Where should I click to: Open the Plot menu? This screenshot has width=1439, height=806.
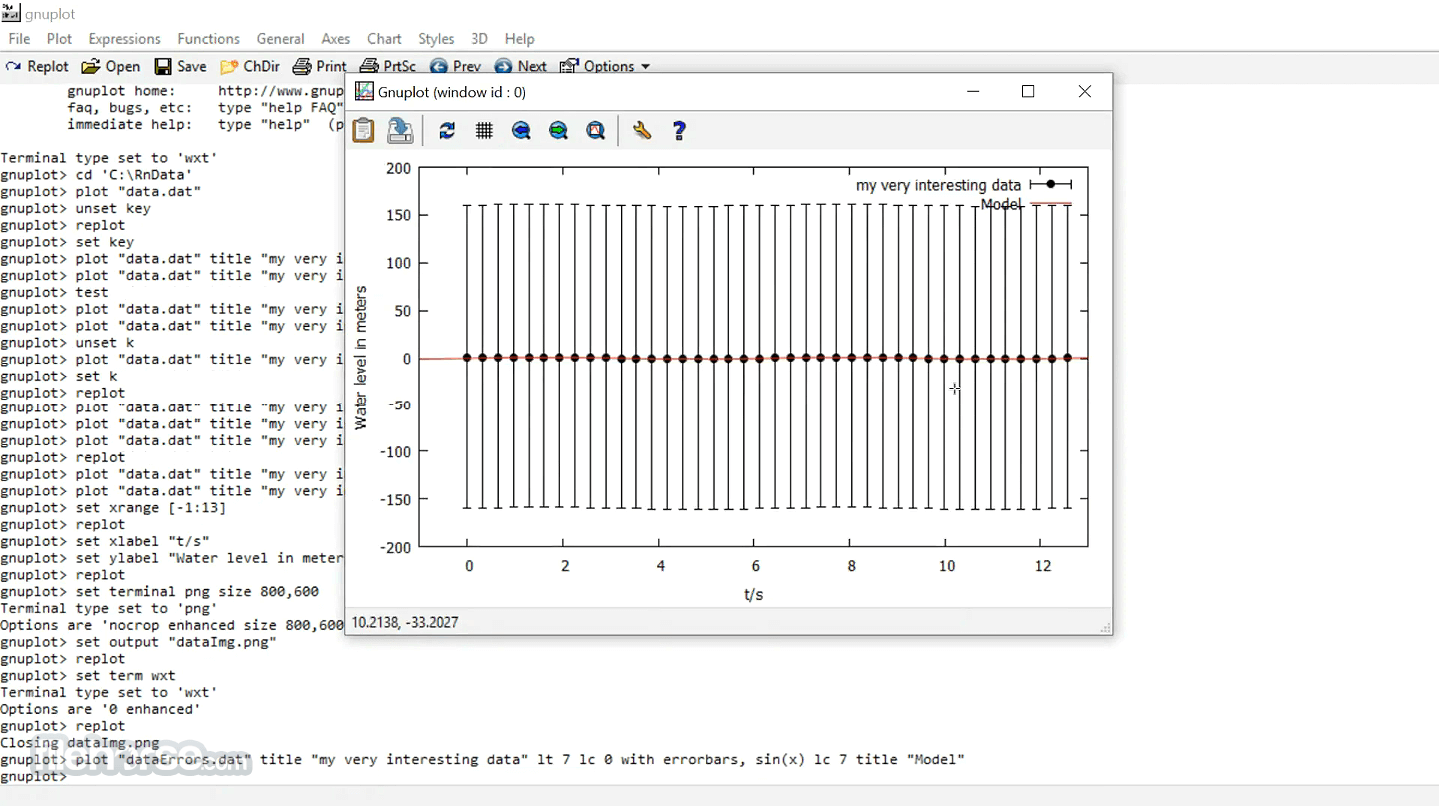pos(59,39)
